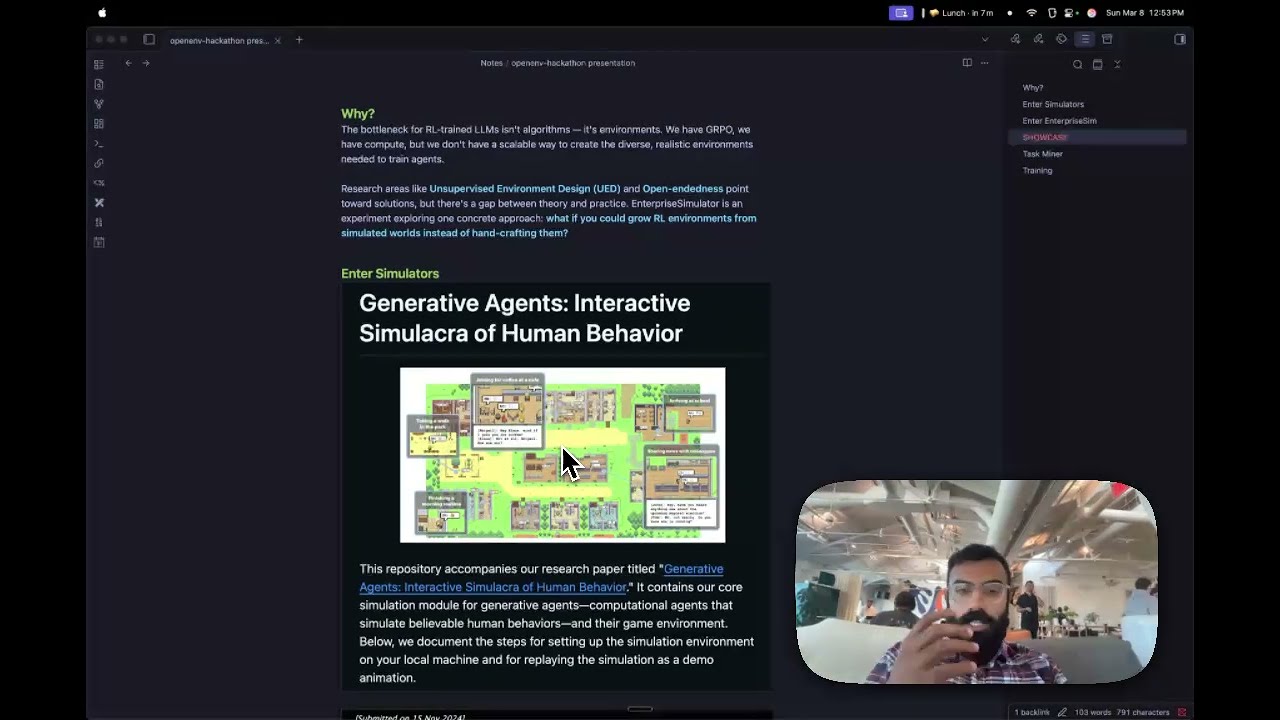Click the 'Why?' heading in the note
This screenshot has width=1280, height=720.
pyautogui.click(x=358, y=114)
